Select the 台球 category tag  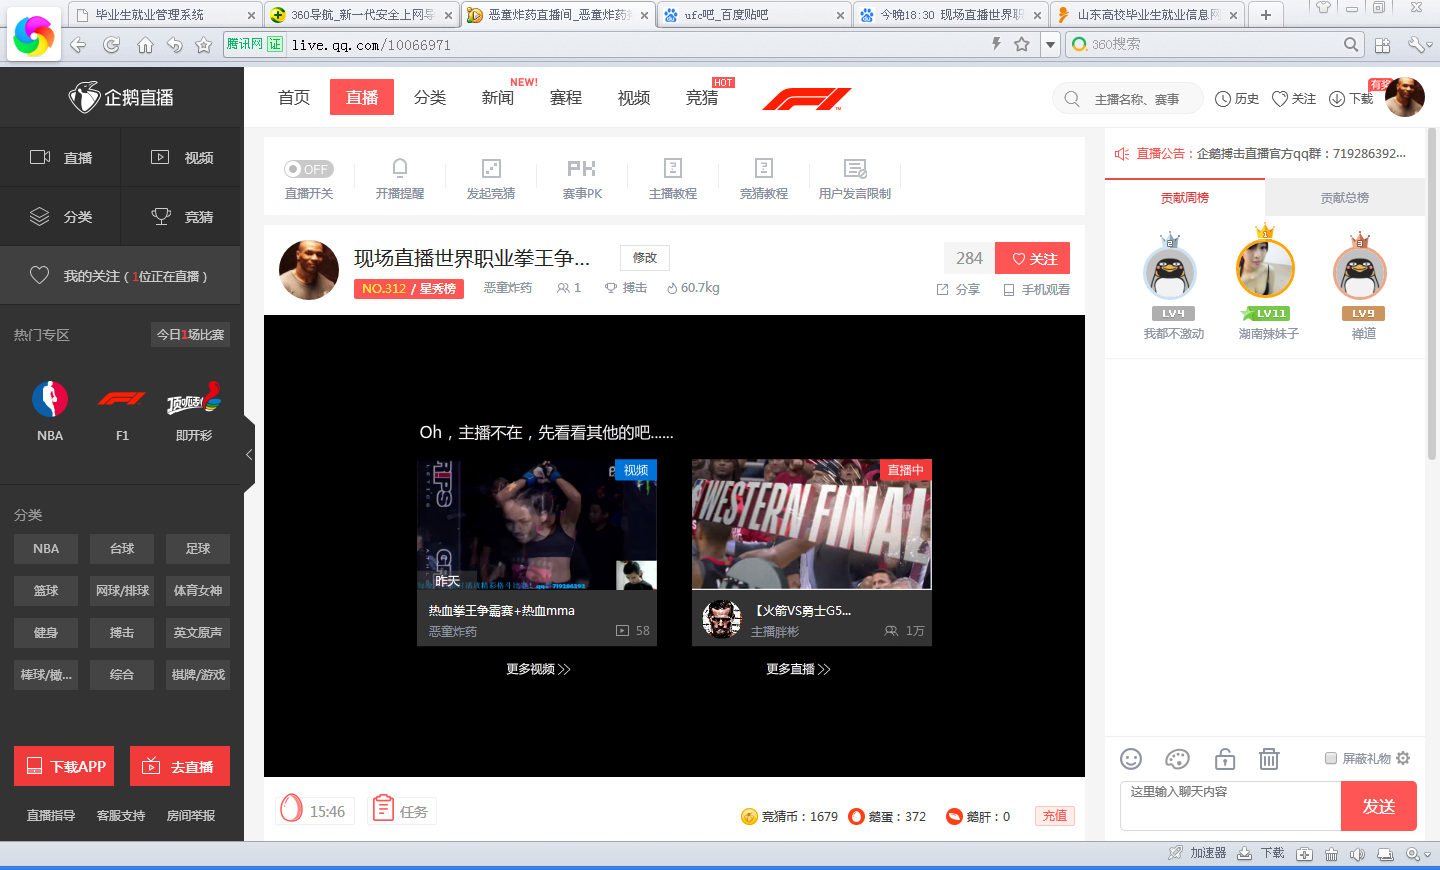point(122,548)
